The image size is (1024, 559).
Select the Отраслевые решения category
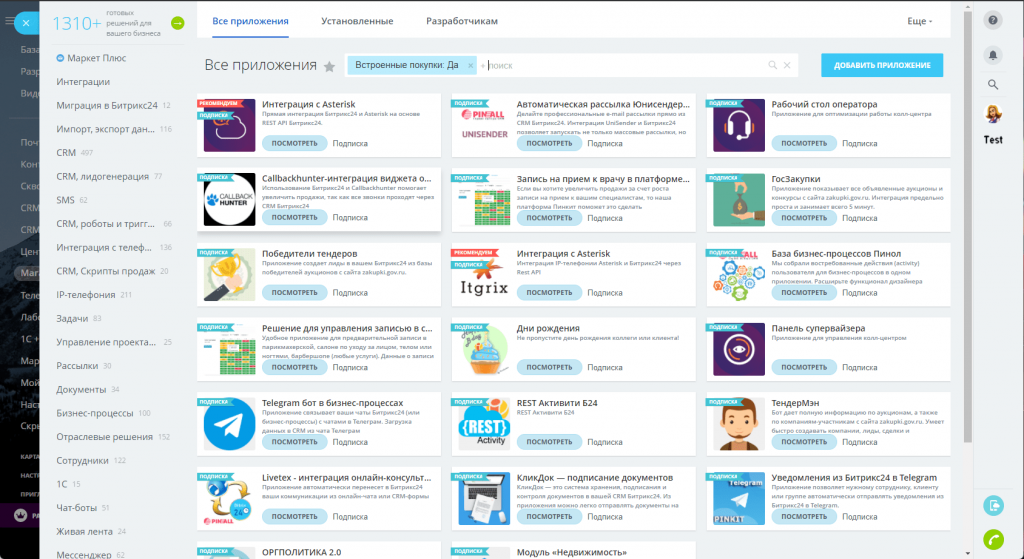pyautogui.click(x=104, y=437)
